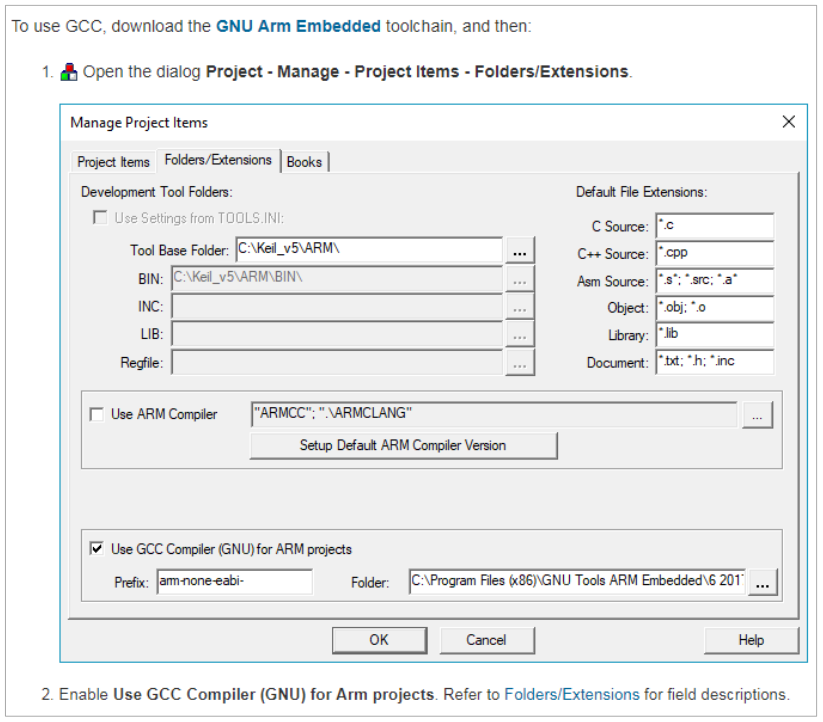Click the browse button beside LIB field
This screenshot has height=722, width=823.
[520, 334]
